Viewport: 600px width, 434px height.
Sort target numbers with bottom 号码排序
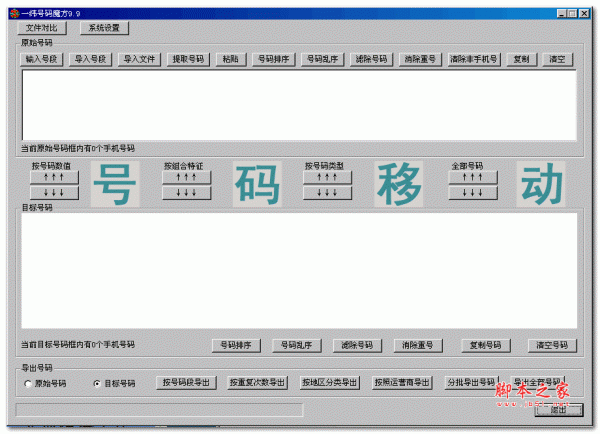coord(236,346)
